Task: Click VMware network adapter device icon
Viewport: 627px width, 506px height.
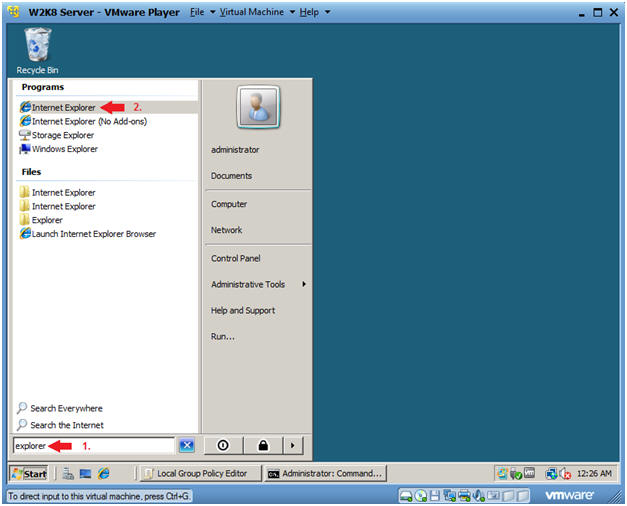Action: click(x=449, y=496)
